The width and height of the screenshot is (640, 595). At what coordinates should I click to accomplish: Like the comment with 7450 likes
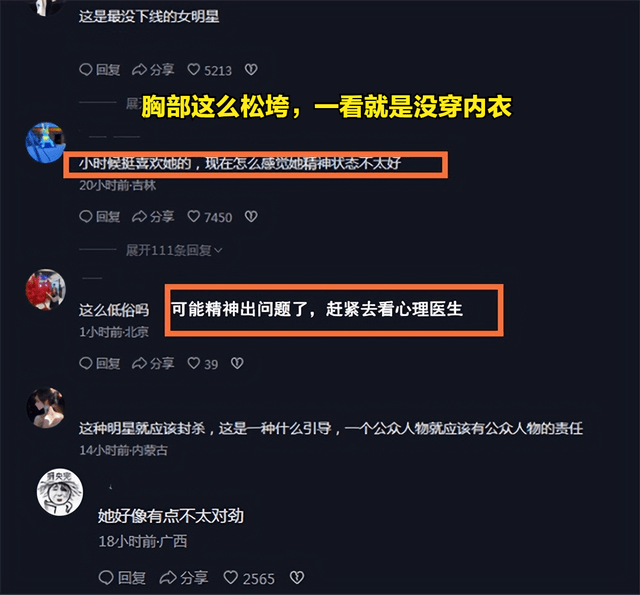[209, 217]
